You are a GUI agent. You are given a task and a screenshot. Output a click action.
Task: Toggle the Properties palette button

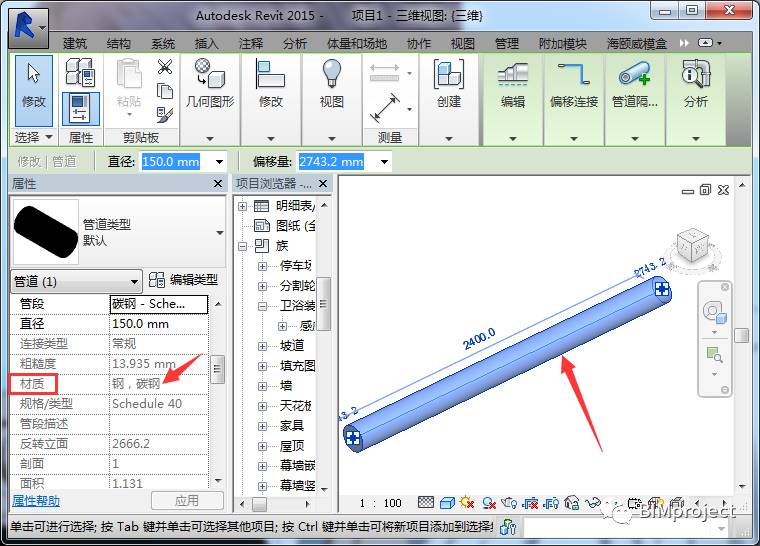[x=80, y=108]
